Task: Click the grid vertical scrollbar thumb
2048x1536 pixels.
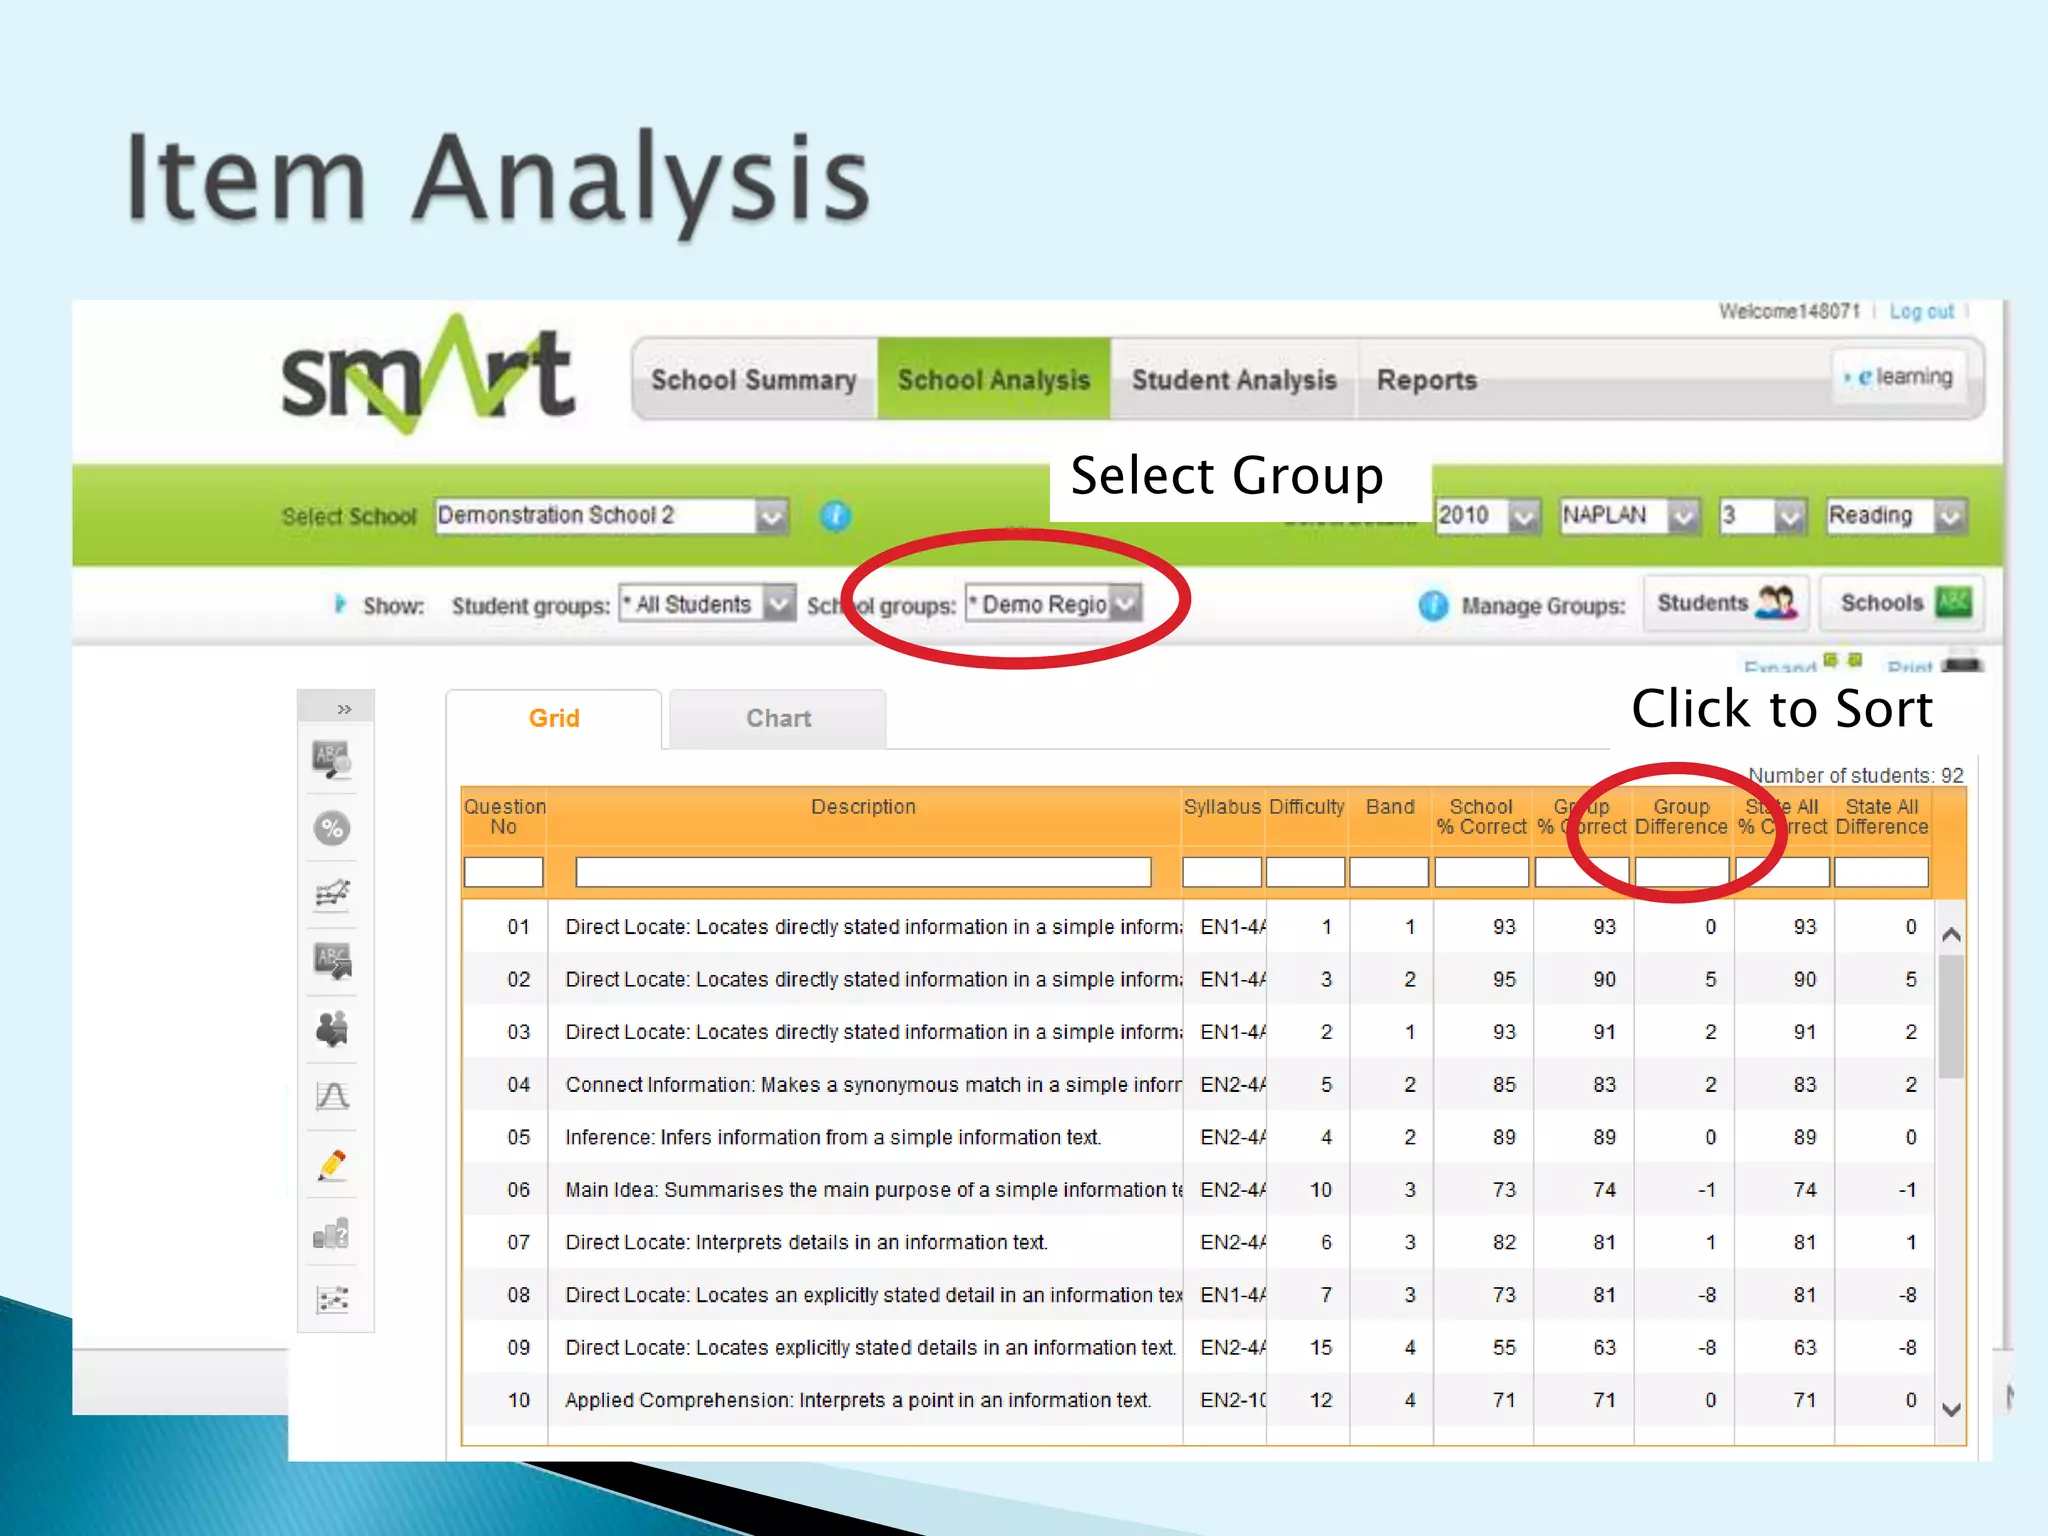Action: click(x=1950, y=1017)
